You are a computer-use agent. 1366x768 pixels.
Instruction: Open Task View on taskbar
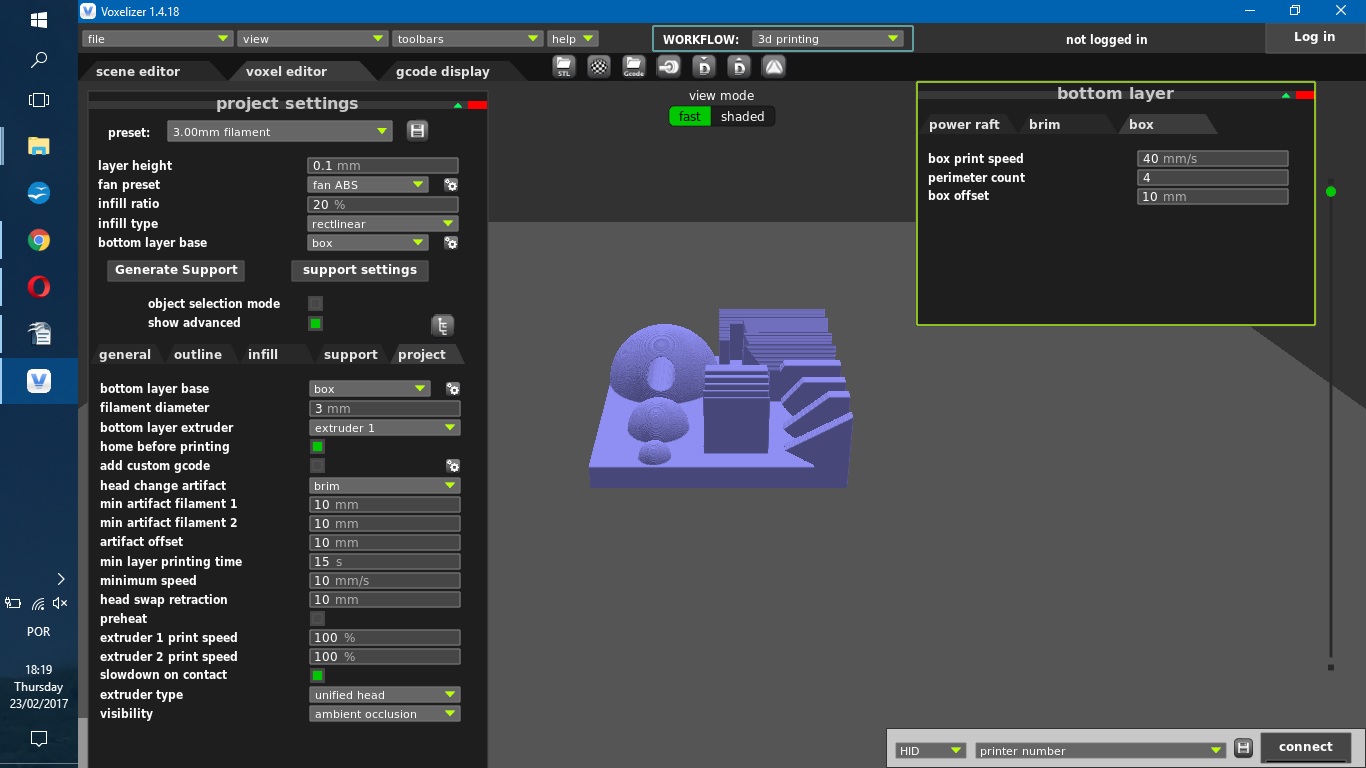[x=39, y=100]
